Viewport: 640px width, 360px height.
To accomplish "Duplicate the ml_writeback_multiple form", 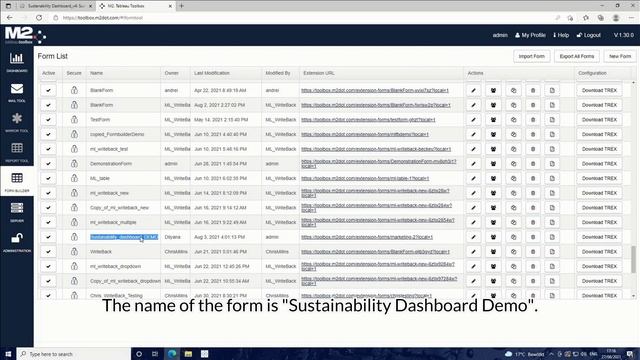I will 513,222.
